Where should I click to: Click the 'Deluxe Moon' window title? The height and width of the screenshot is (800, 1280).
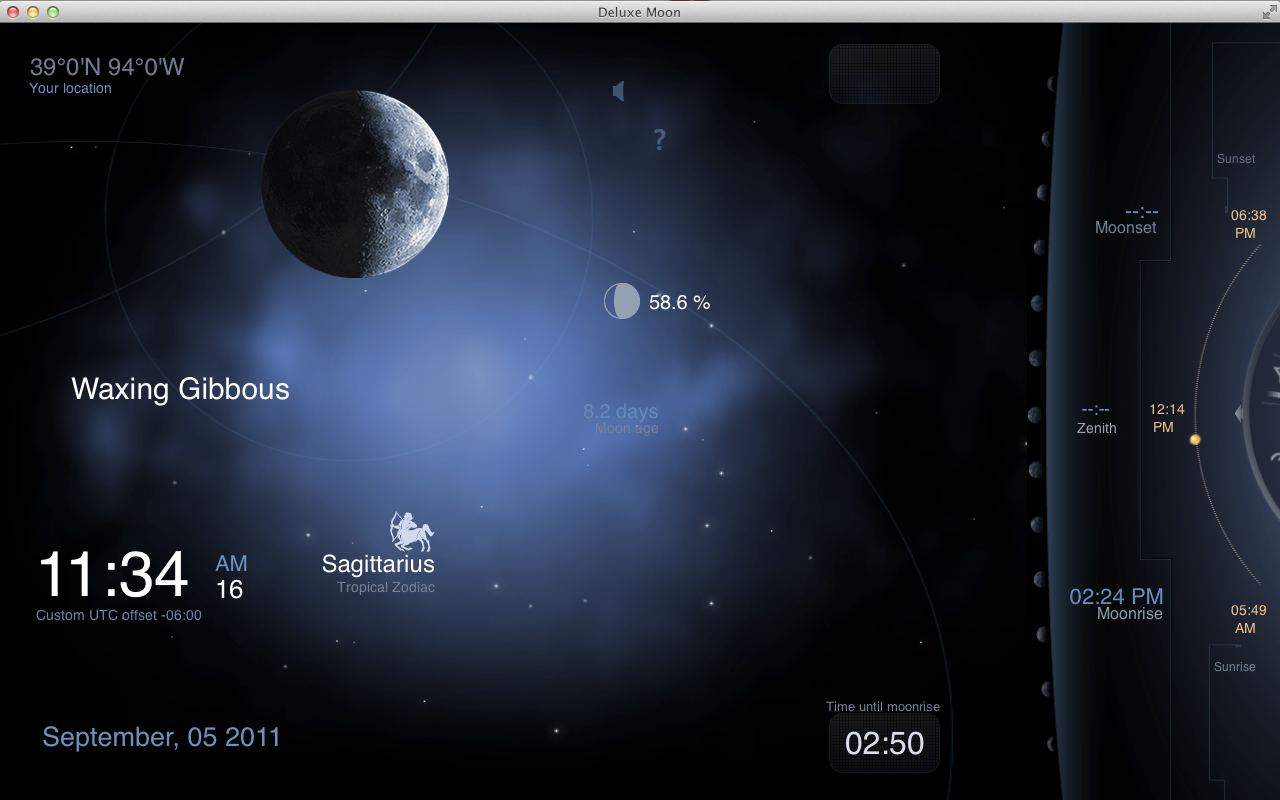click(639, 12)
